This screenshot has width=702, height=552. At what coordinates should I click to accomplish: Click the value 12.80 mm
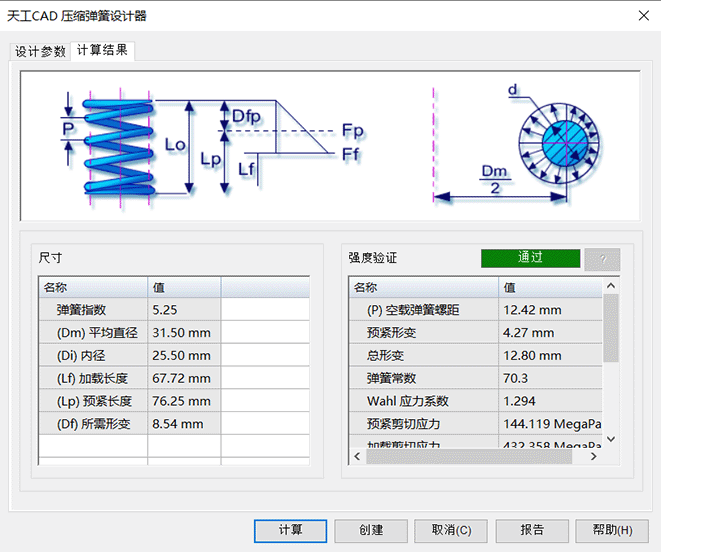532,355
